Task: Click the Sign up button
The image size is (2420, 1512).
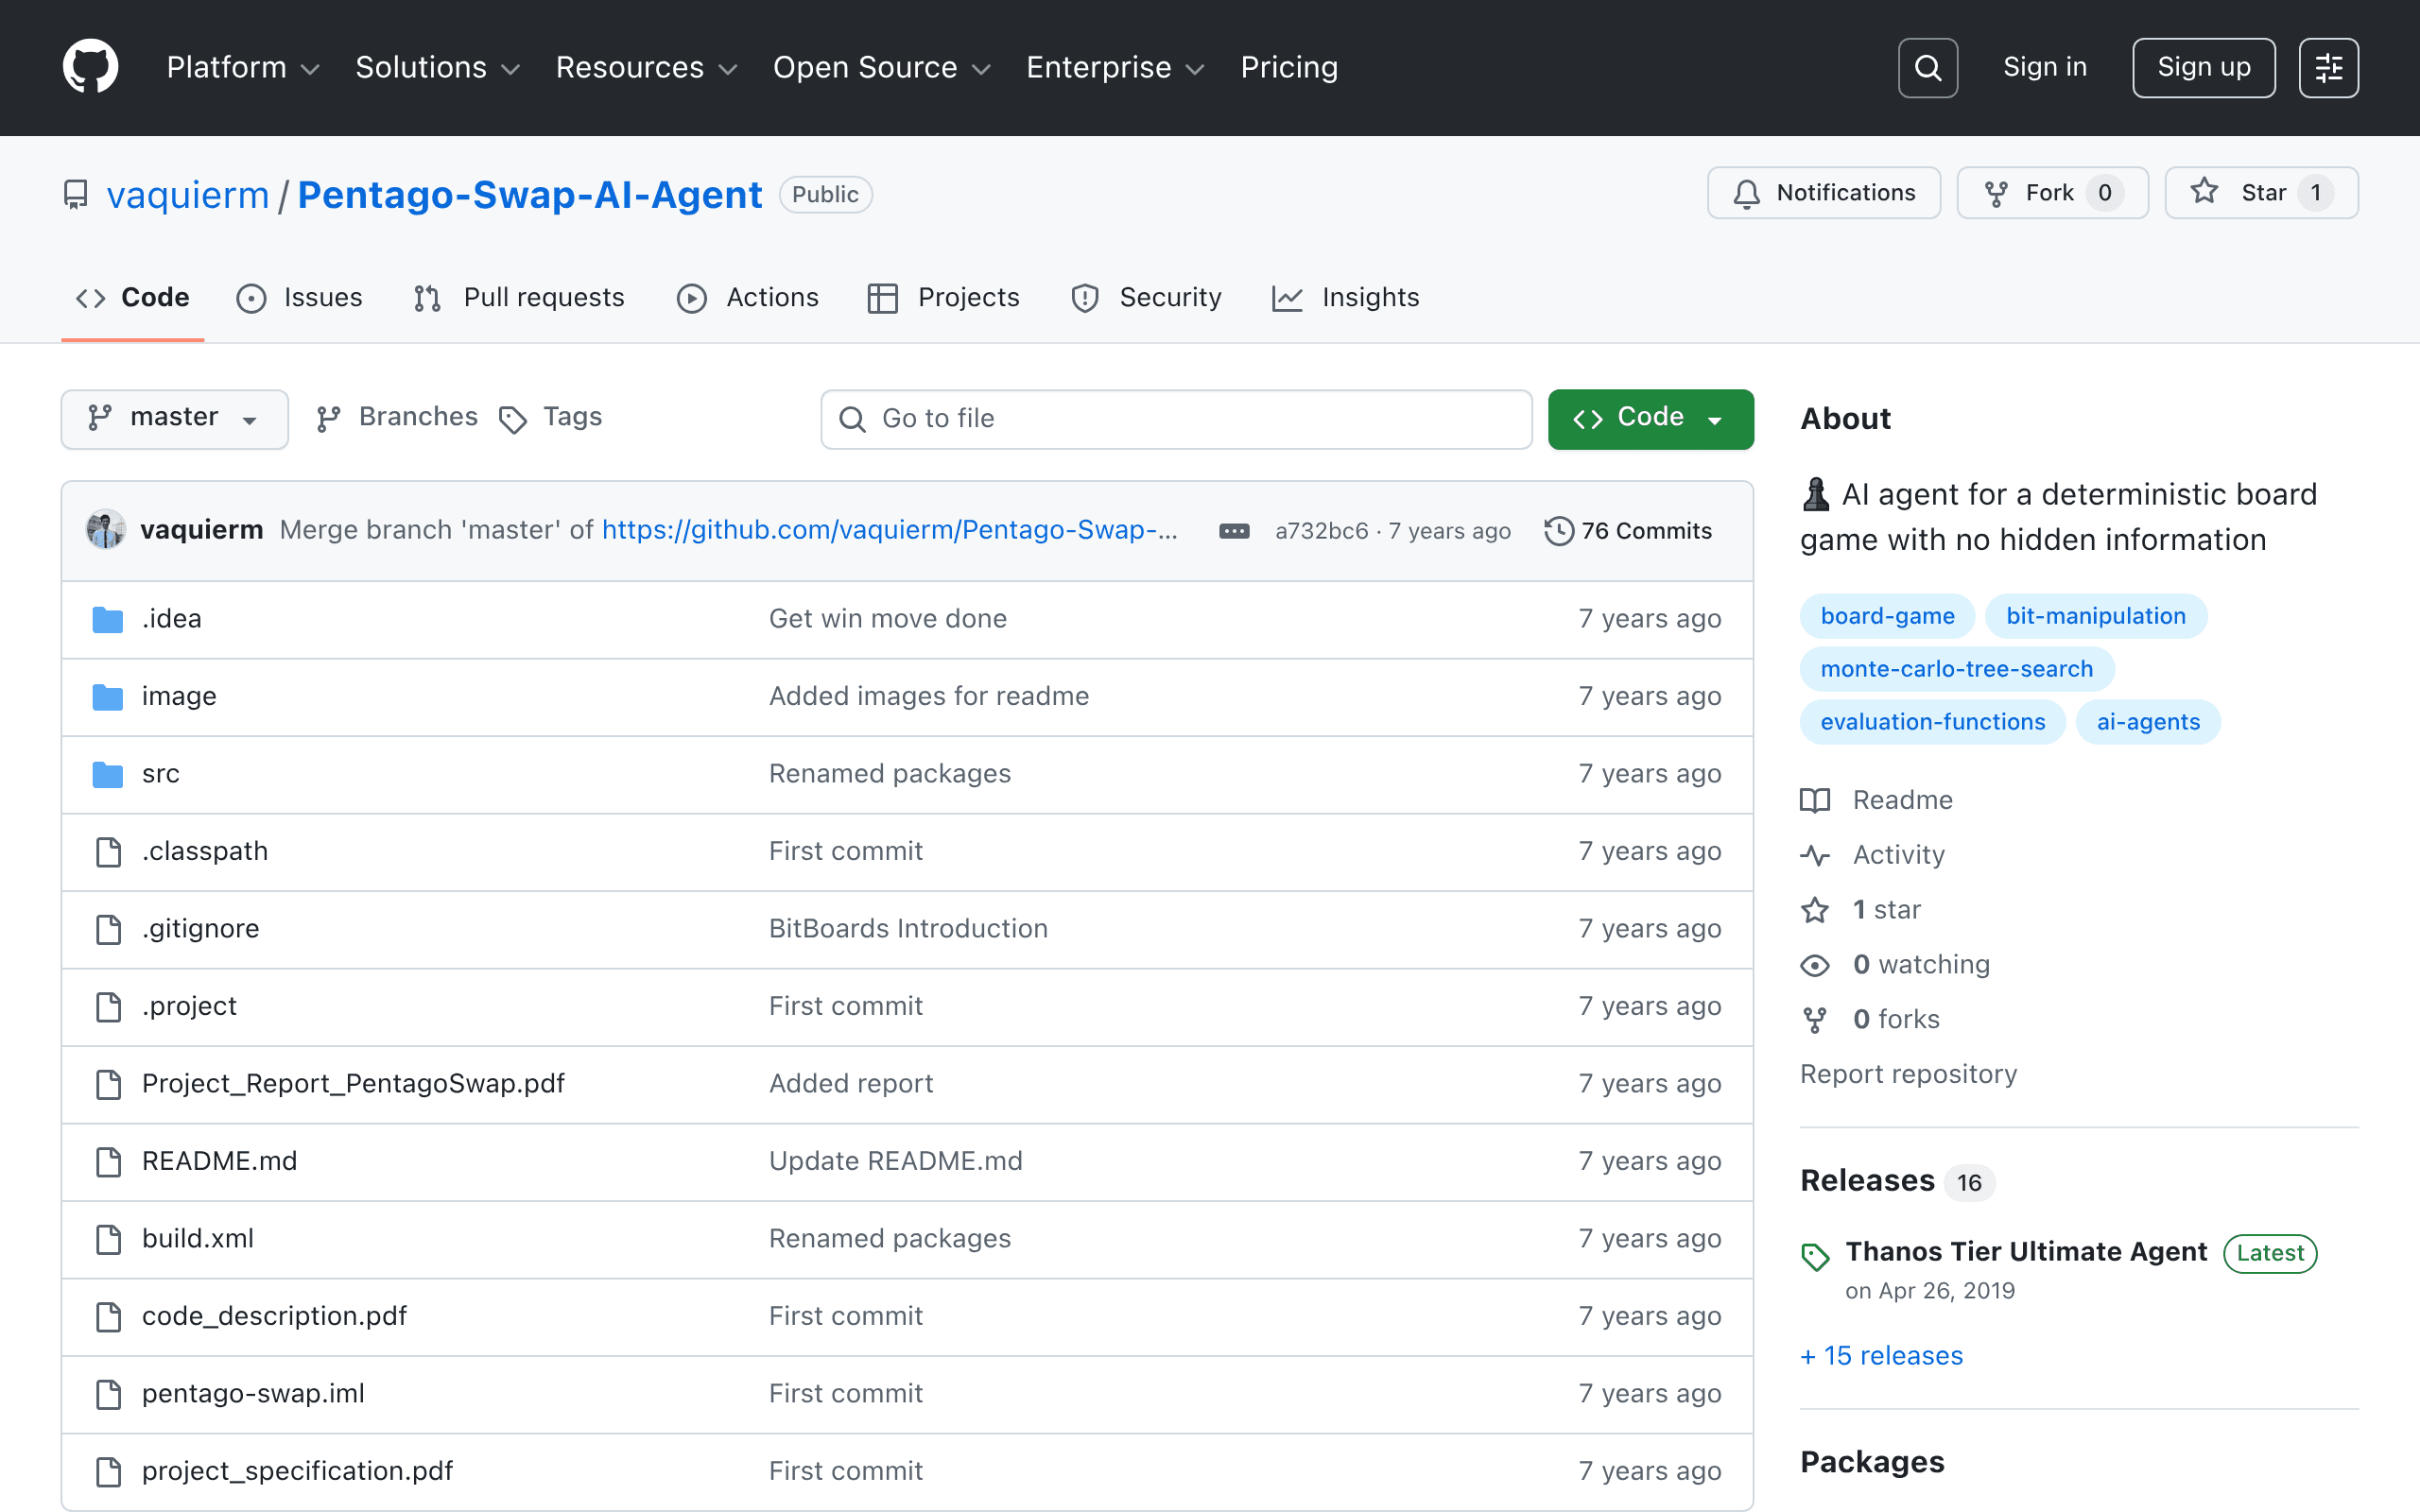Action: pyautogui.click(x=2204, y=68)
